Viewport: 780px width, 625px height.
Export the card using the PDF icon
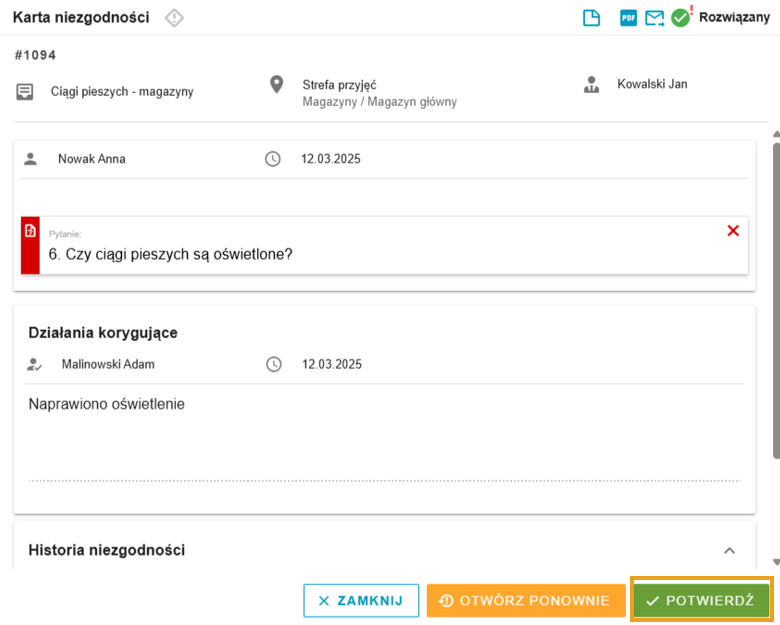[x=628, y=18]
